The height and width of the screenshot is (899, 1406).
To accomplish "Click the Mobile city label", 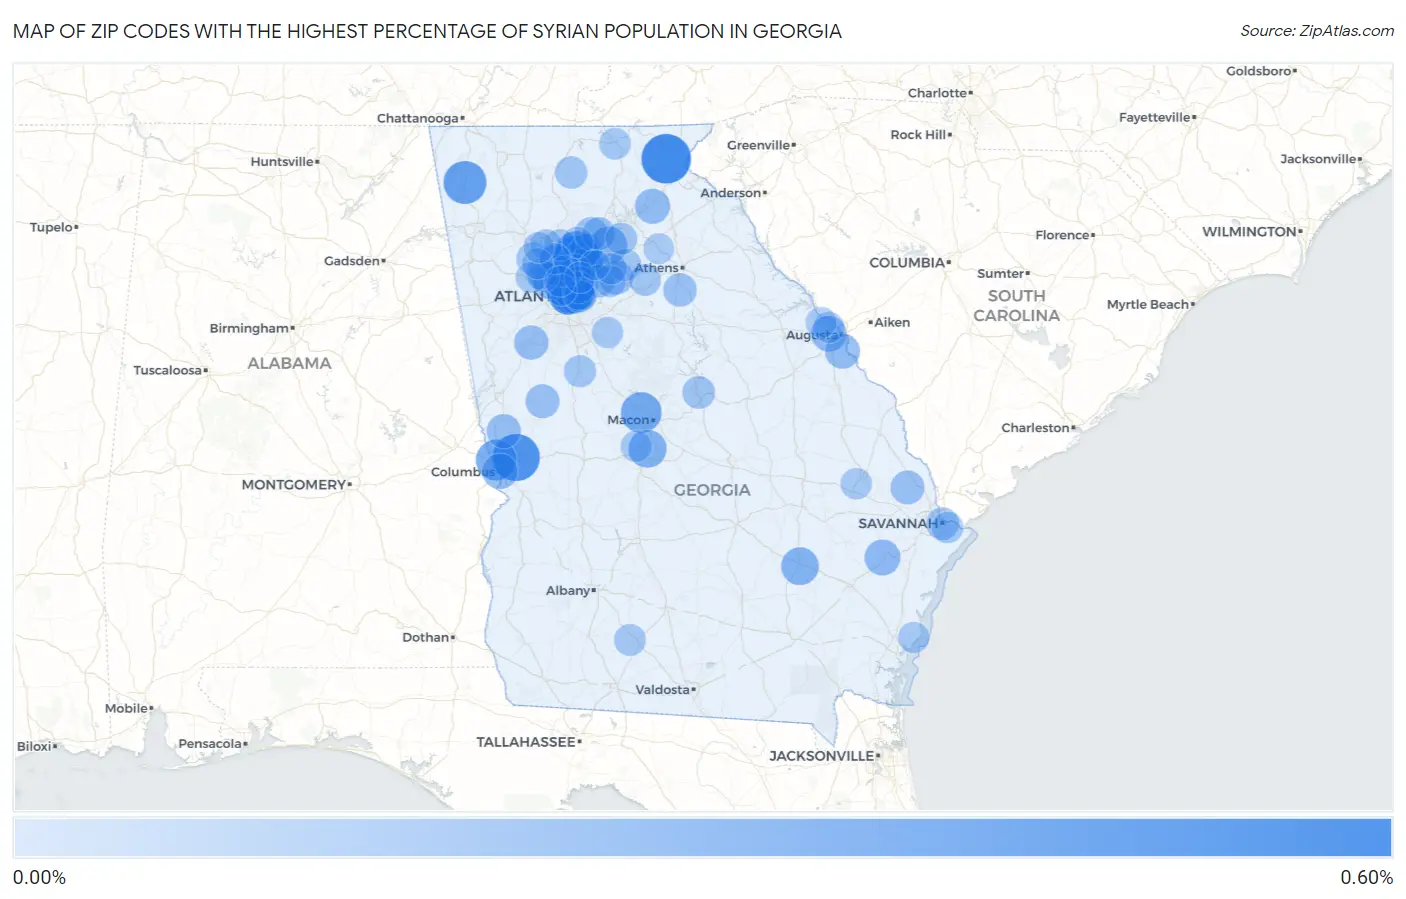I will [x=127, y=708].
